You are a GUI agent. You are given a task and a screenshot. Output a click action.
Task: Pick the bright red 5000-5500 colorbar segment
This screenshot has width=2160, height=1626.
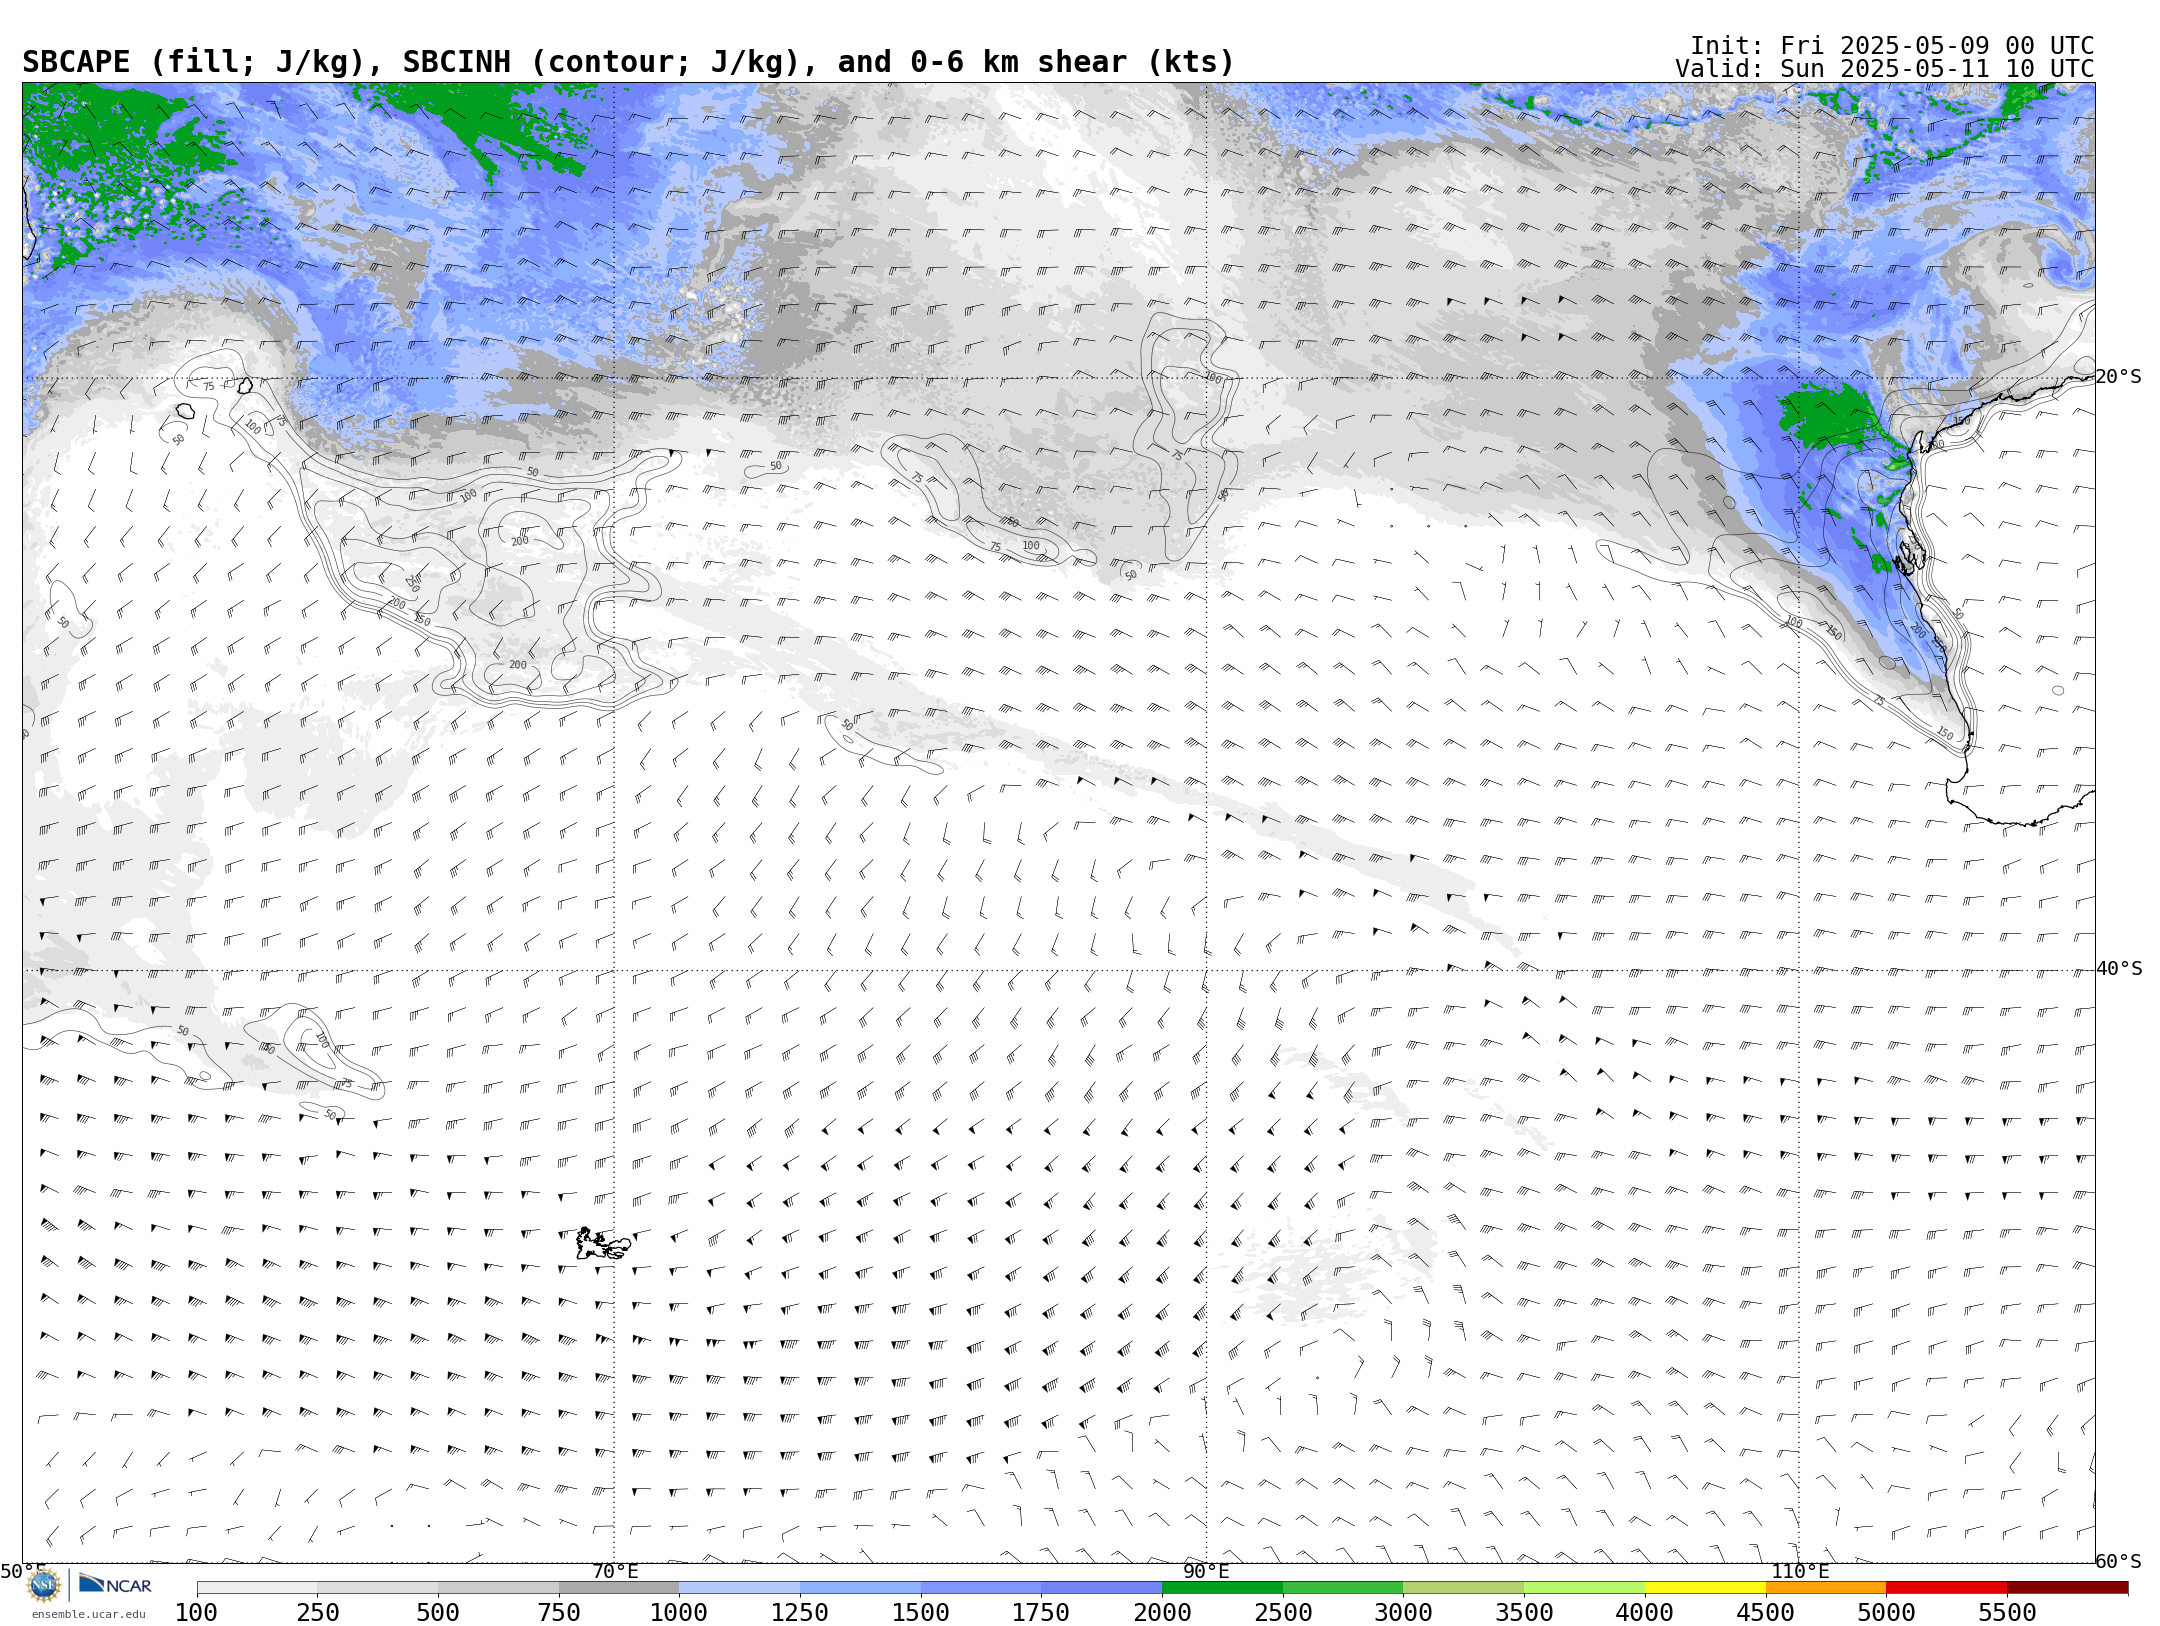tap(1947, 1588)
